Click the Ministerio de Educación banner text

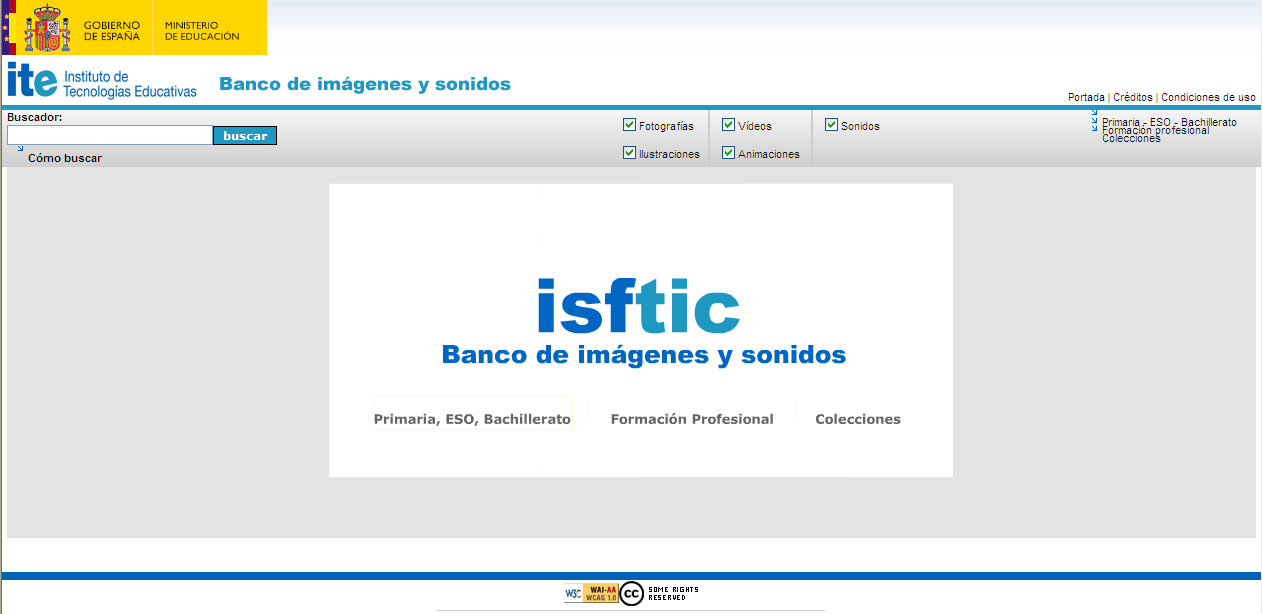pos(202,30)
